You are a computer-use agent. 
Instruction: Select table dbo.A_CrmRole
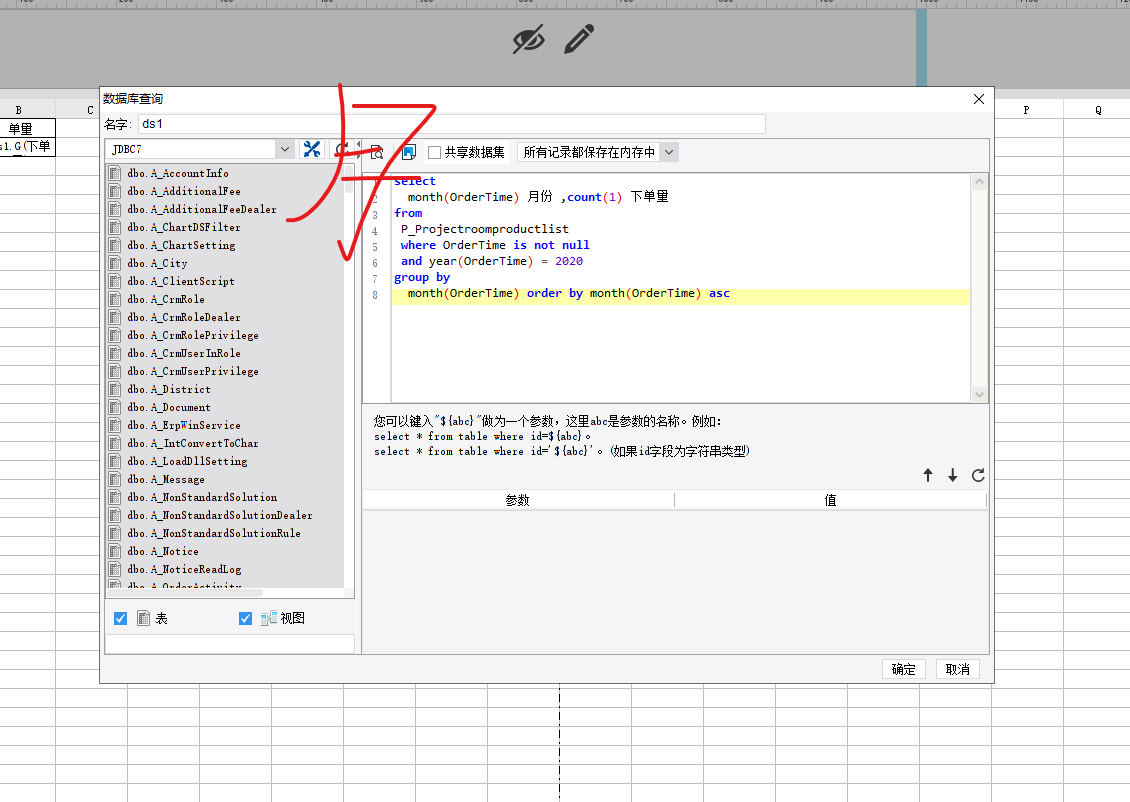(x=166, y=299)
